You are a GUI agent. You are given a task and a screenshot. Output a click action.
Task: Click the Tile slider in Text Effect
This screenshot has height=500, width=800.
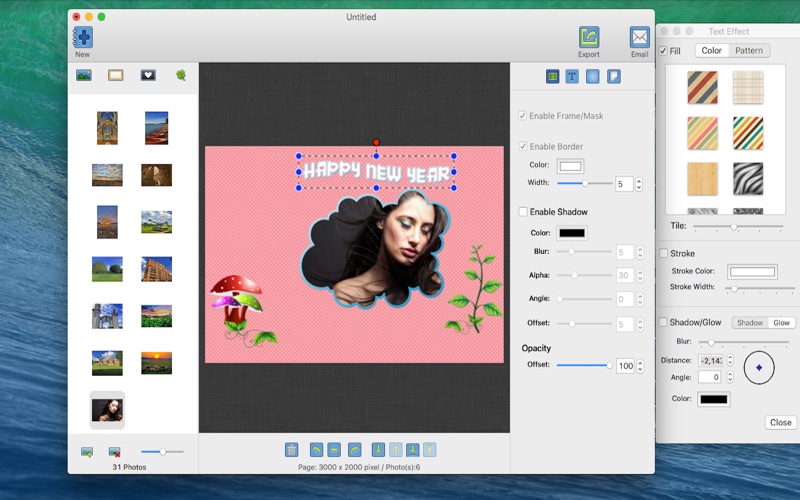(738, 227)
